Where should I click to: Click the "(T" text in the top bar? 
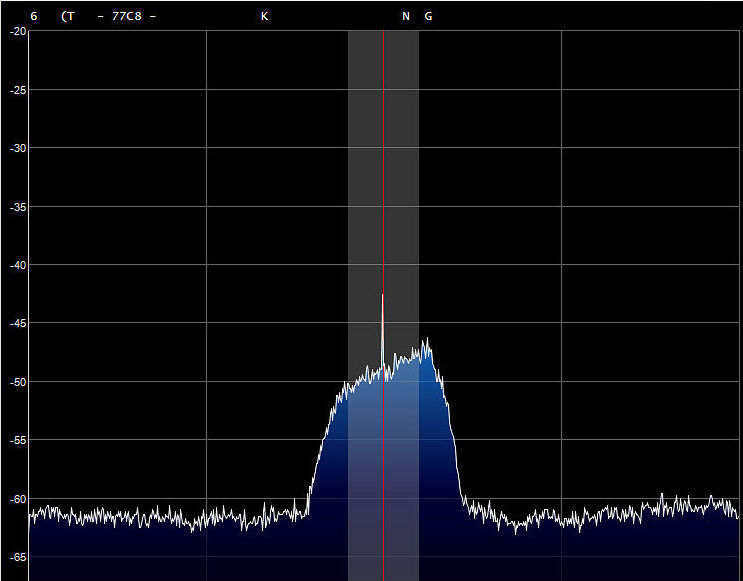[67, 17]
